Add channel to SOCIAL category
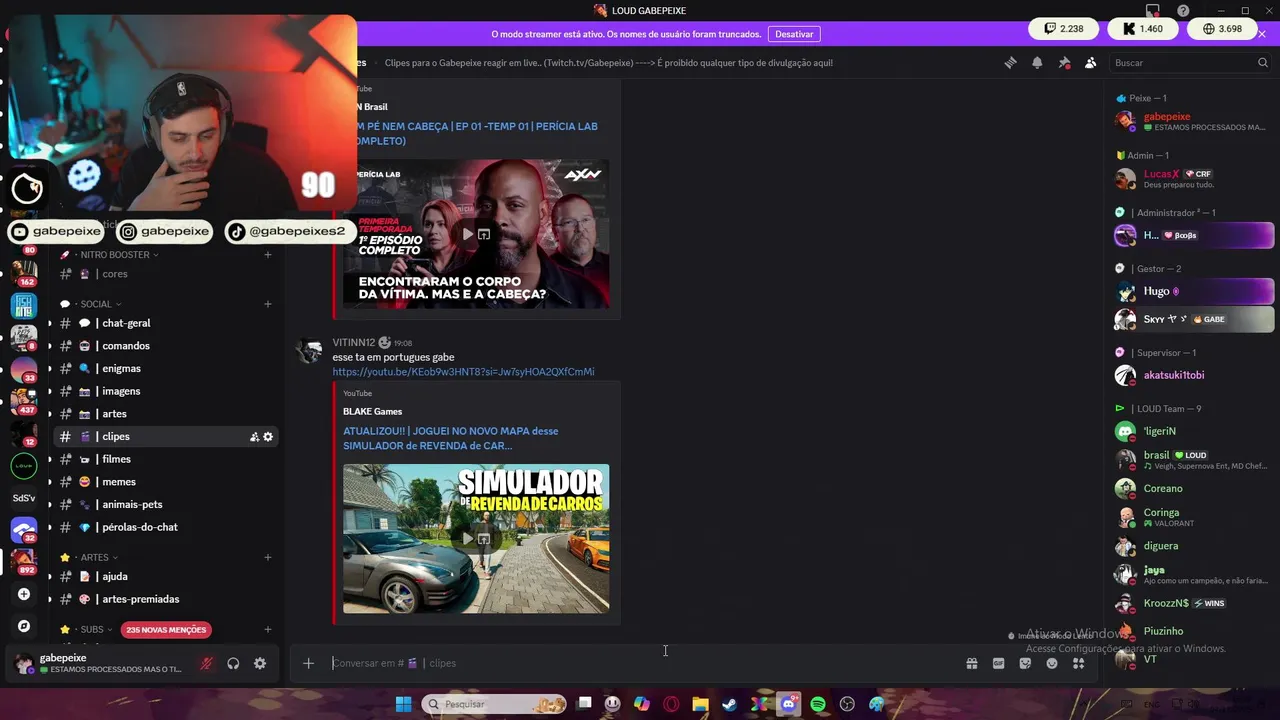1280x720 pixels. point(268,304)
